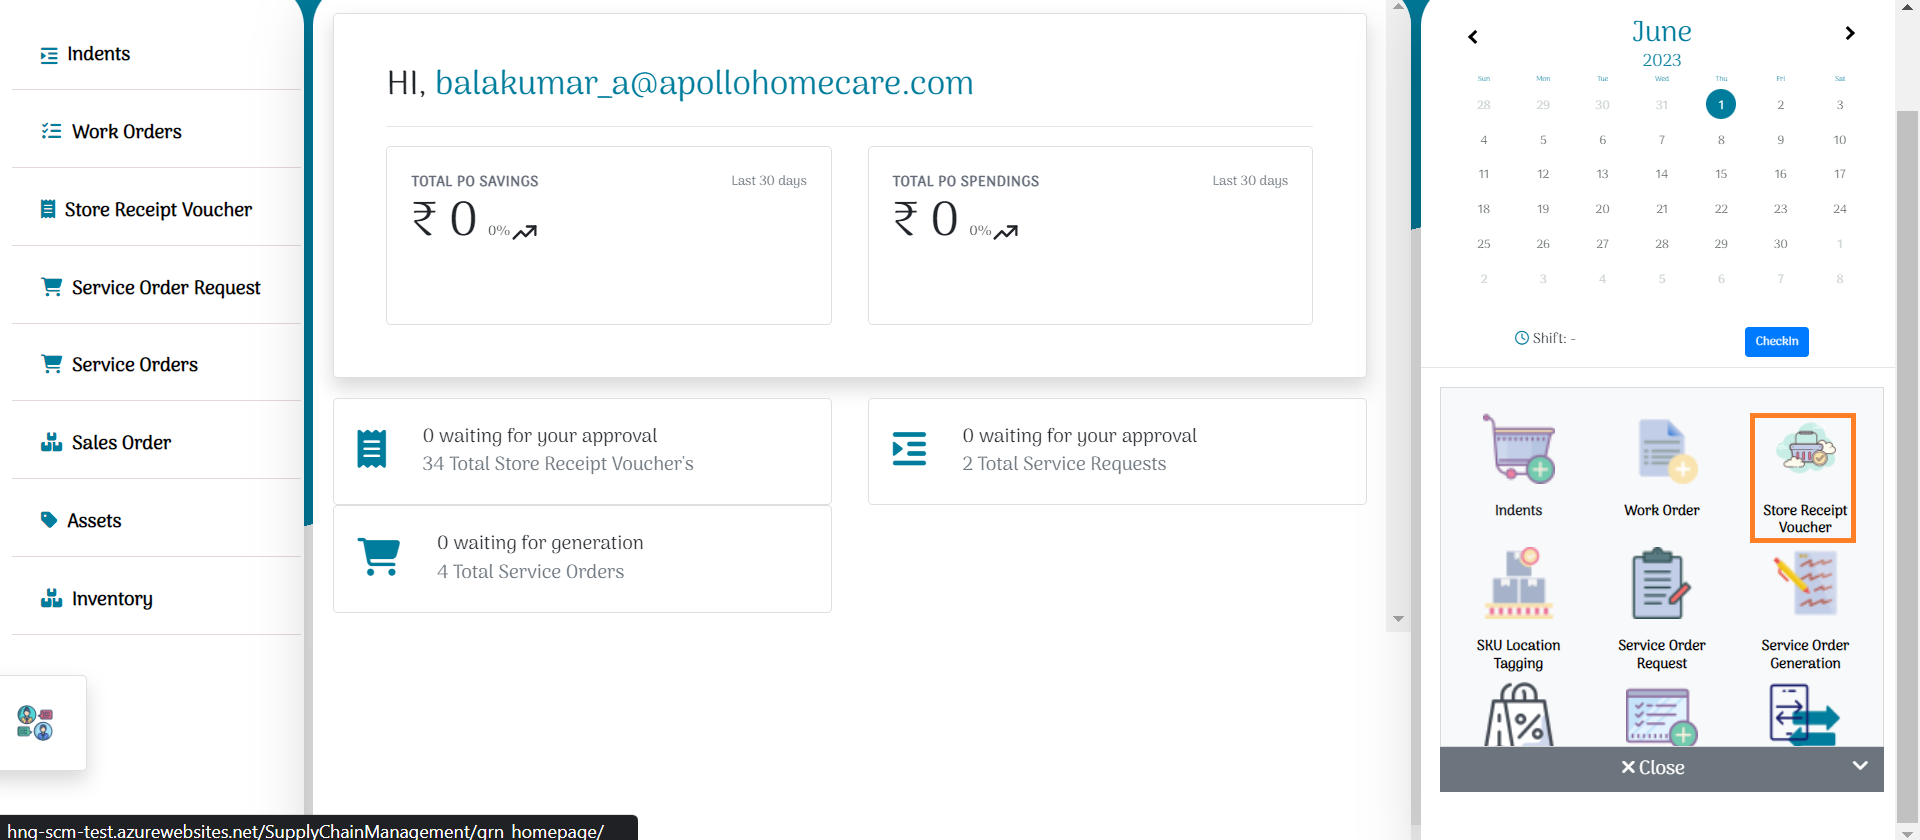Click the 2023 year label
This screenshot has width=1920, height=840.
pos(1662,60)
